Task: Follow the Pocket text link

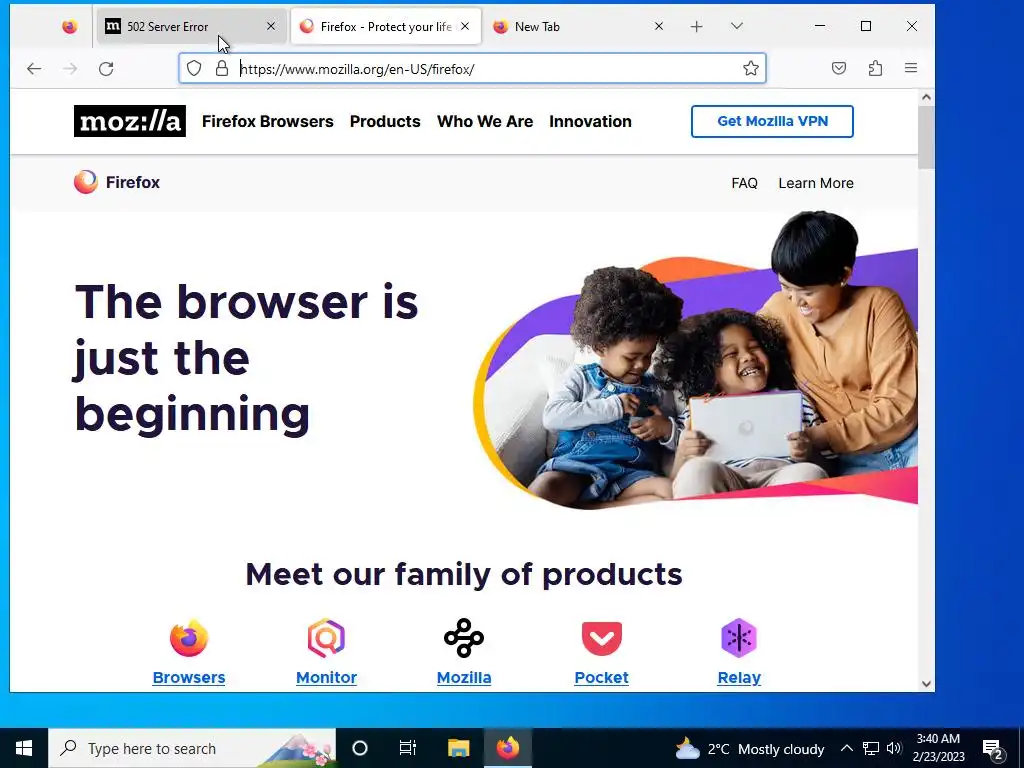Action: 601,678
